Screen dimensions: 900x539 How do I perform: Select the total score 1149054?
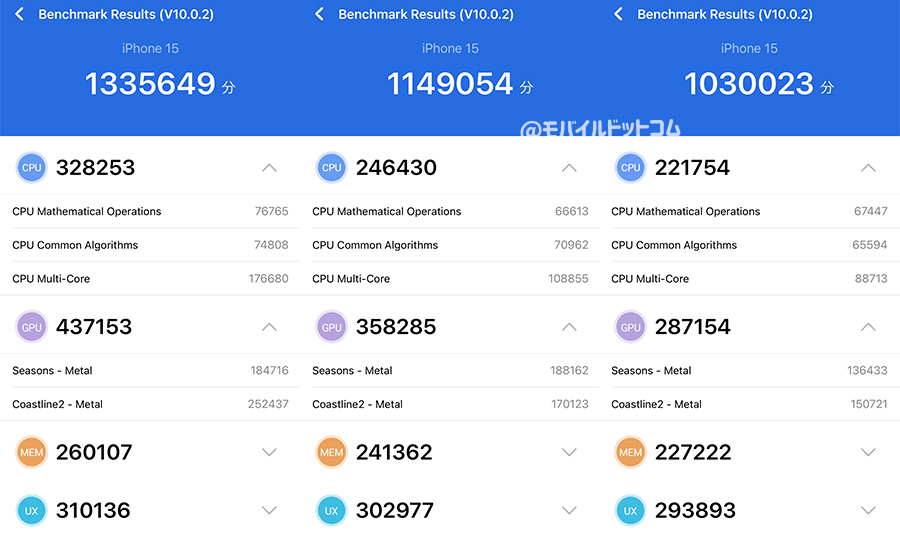pyautogui.click(x=450, y=84)
